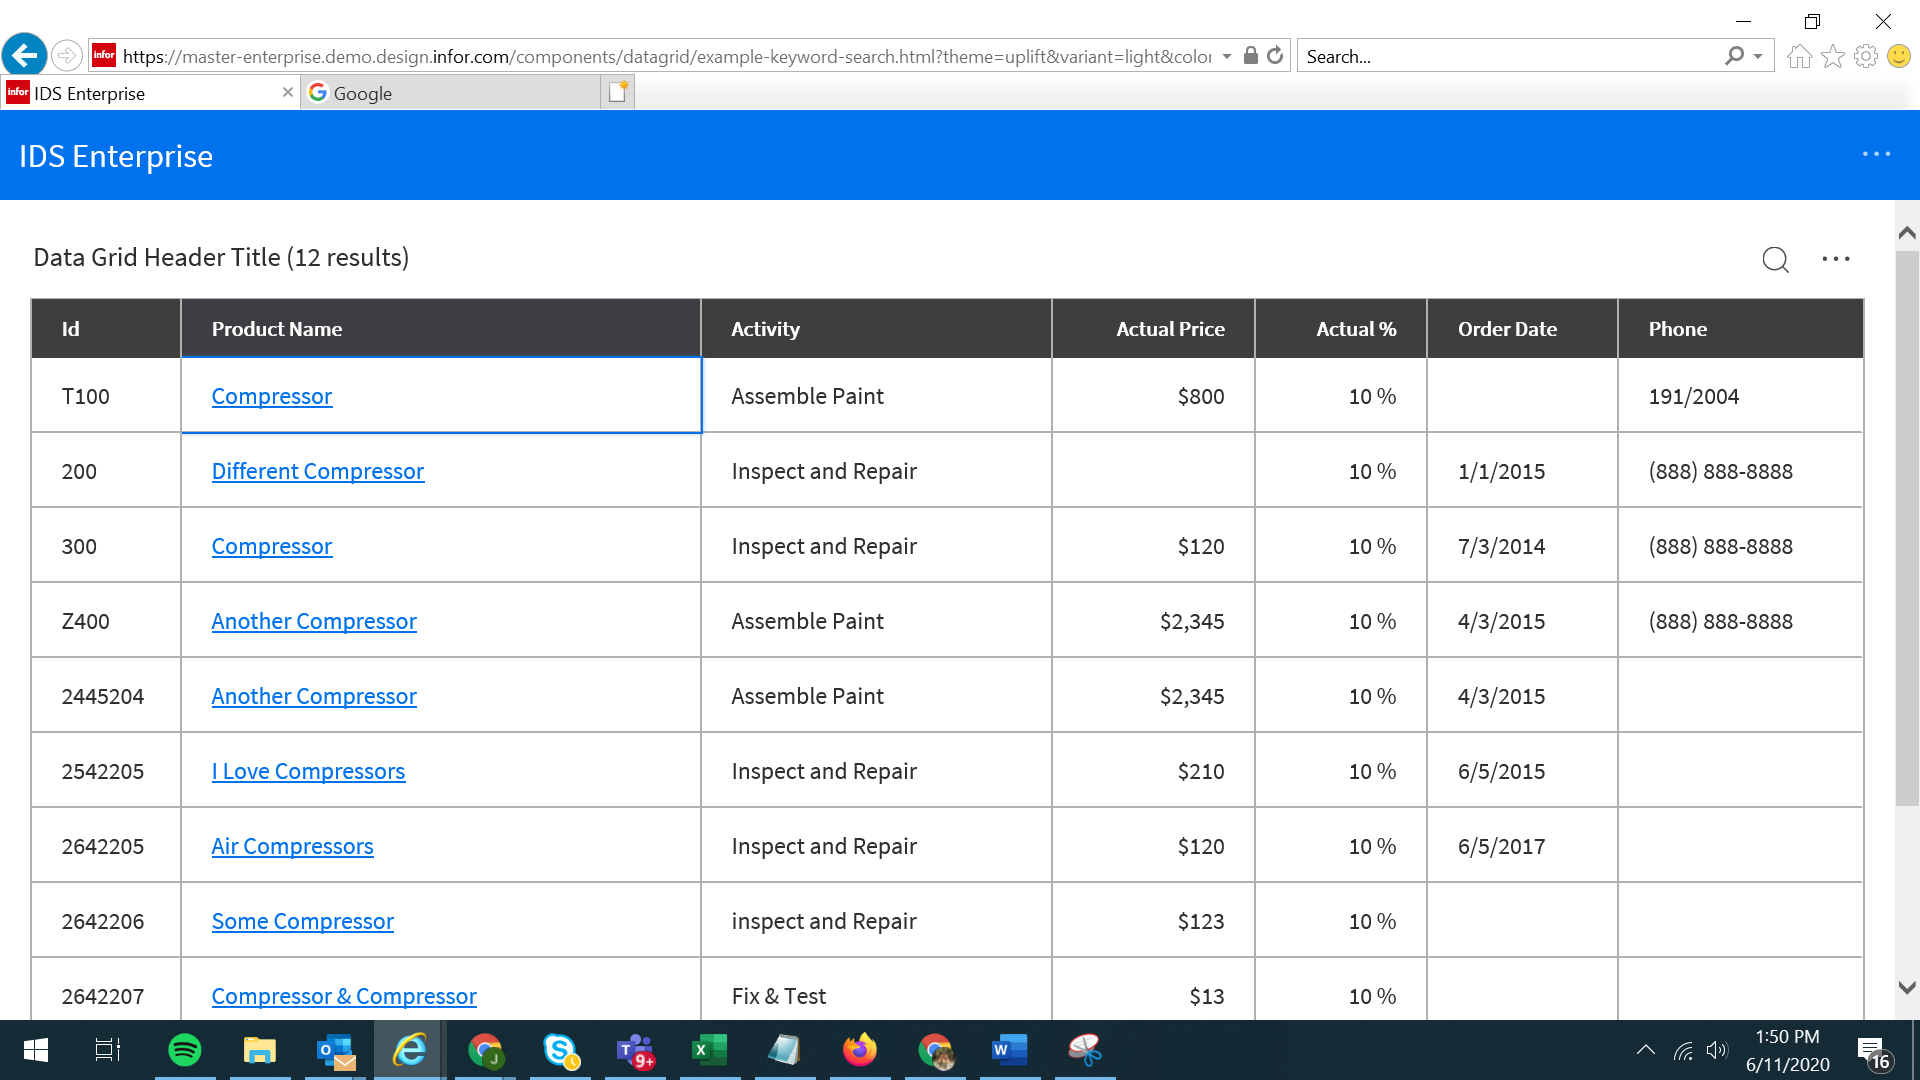Click the datagrid keyword search magnifier icon
1920x1080 pixels.
(1775, 259)
